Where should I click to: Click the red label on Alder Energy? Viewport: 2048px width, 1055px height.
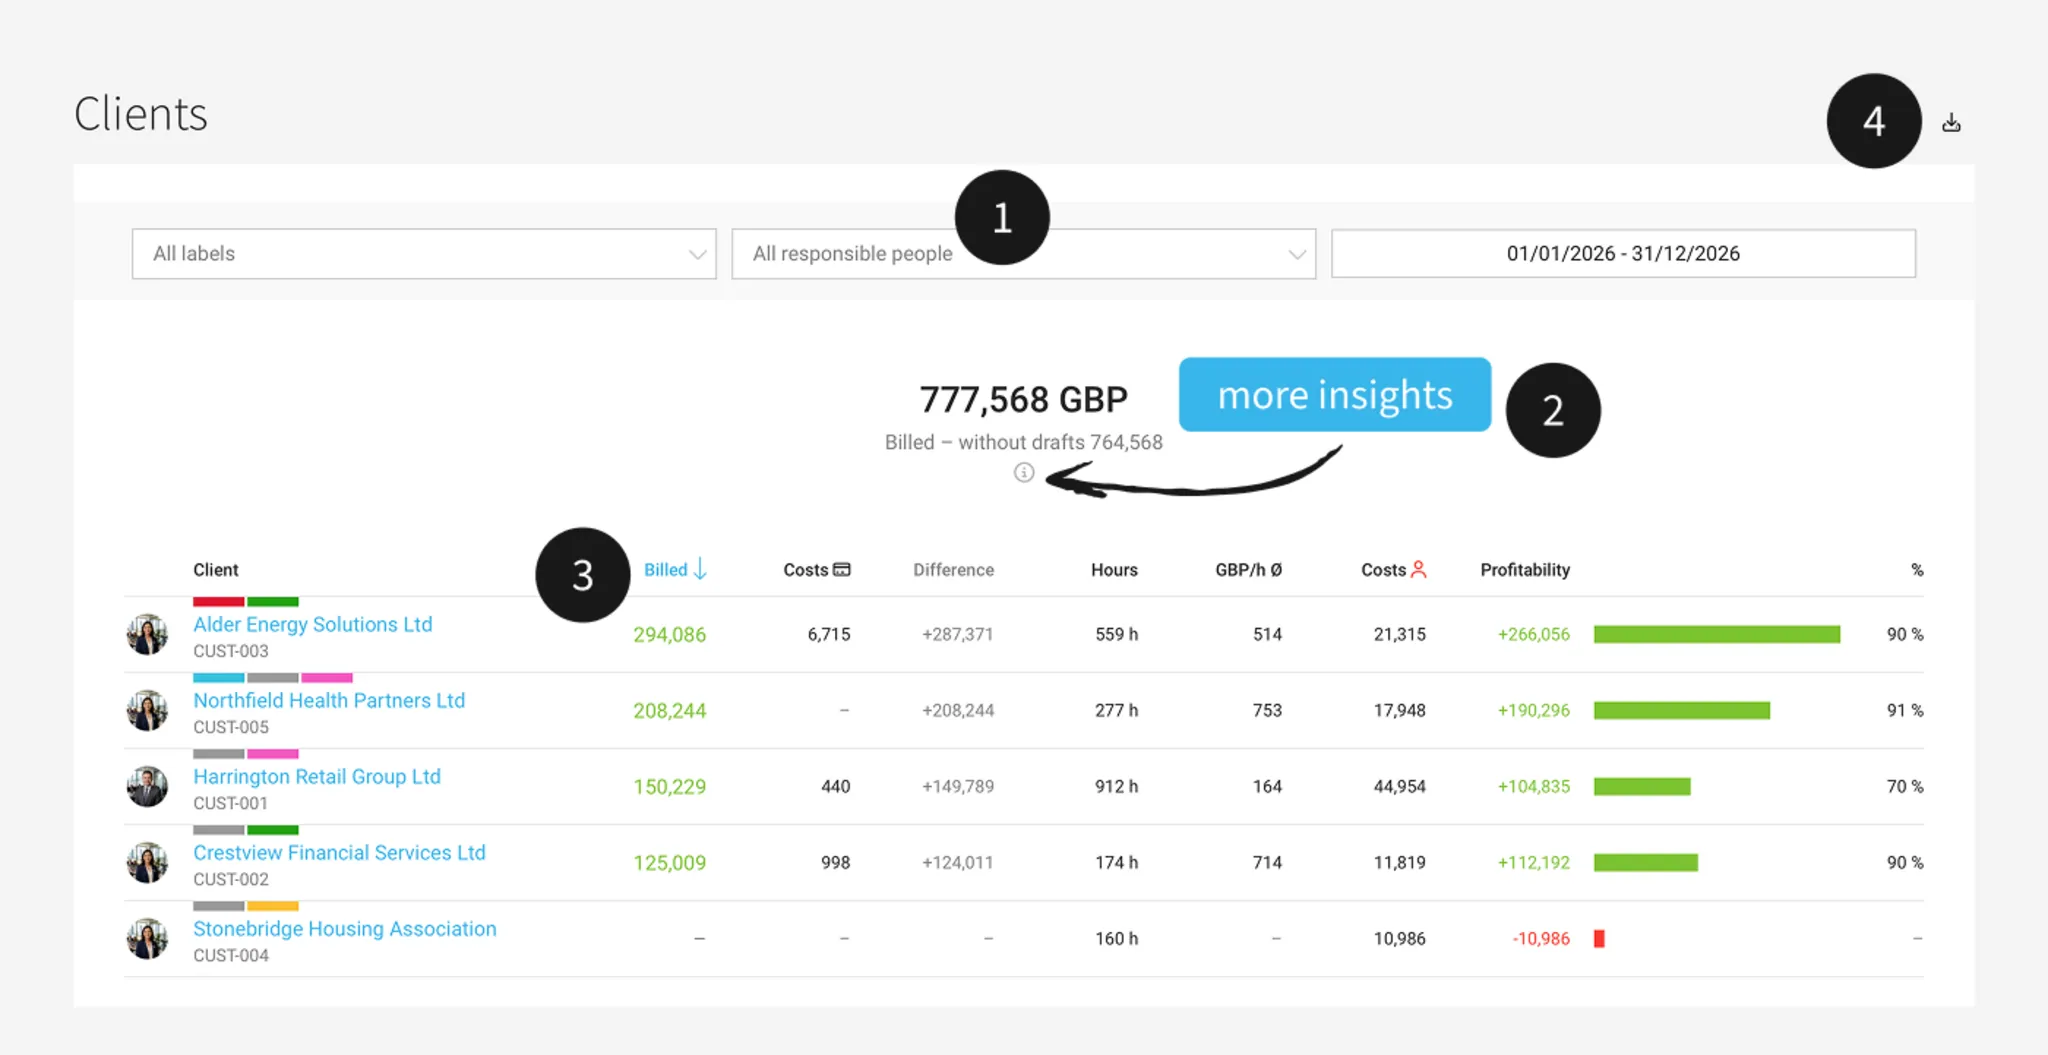click(218, 602)
